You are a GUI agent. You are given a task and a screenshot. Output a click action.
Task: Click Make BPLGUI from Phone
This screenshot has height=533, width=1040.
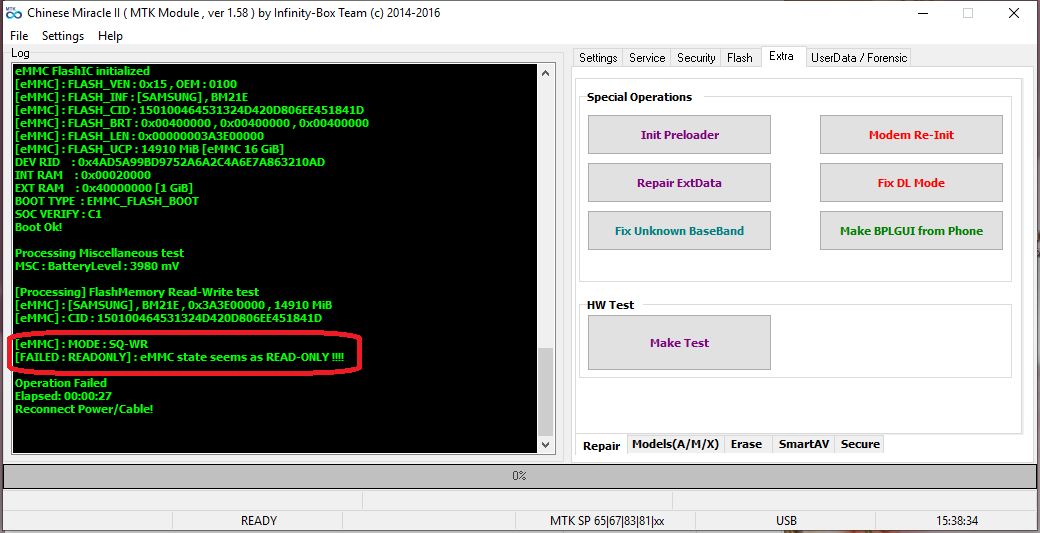911,231
